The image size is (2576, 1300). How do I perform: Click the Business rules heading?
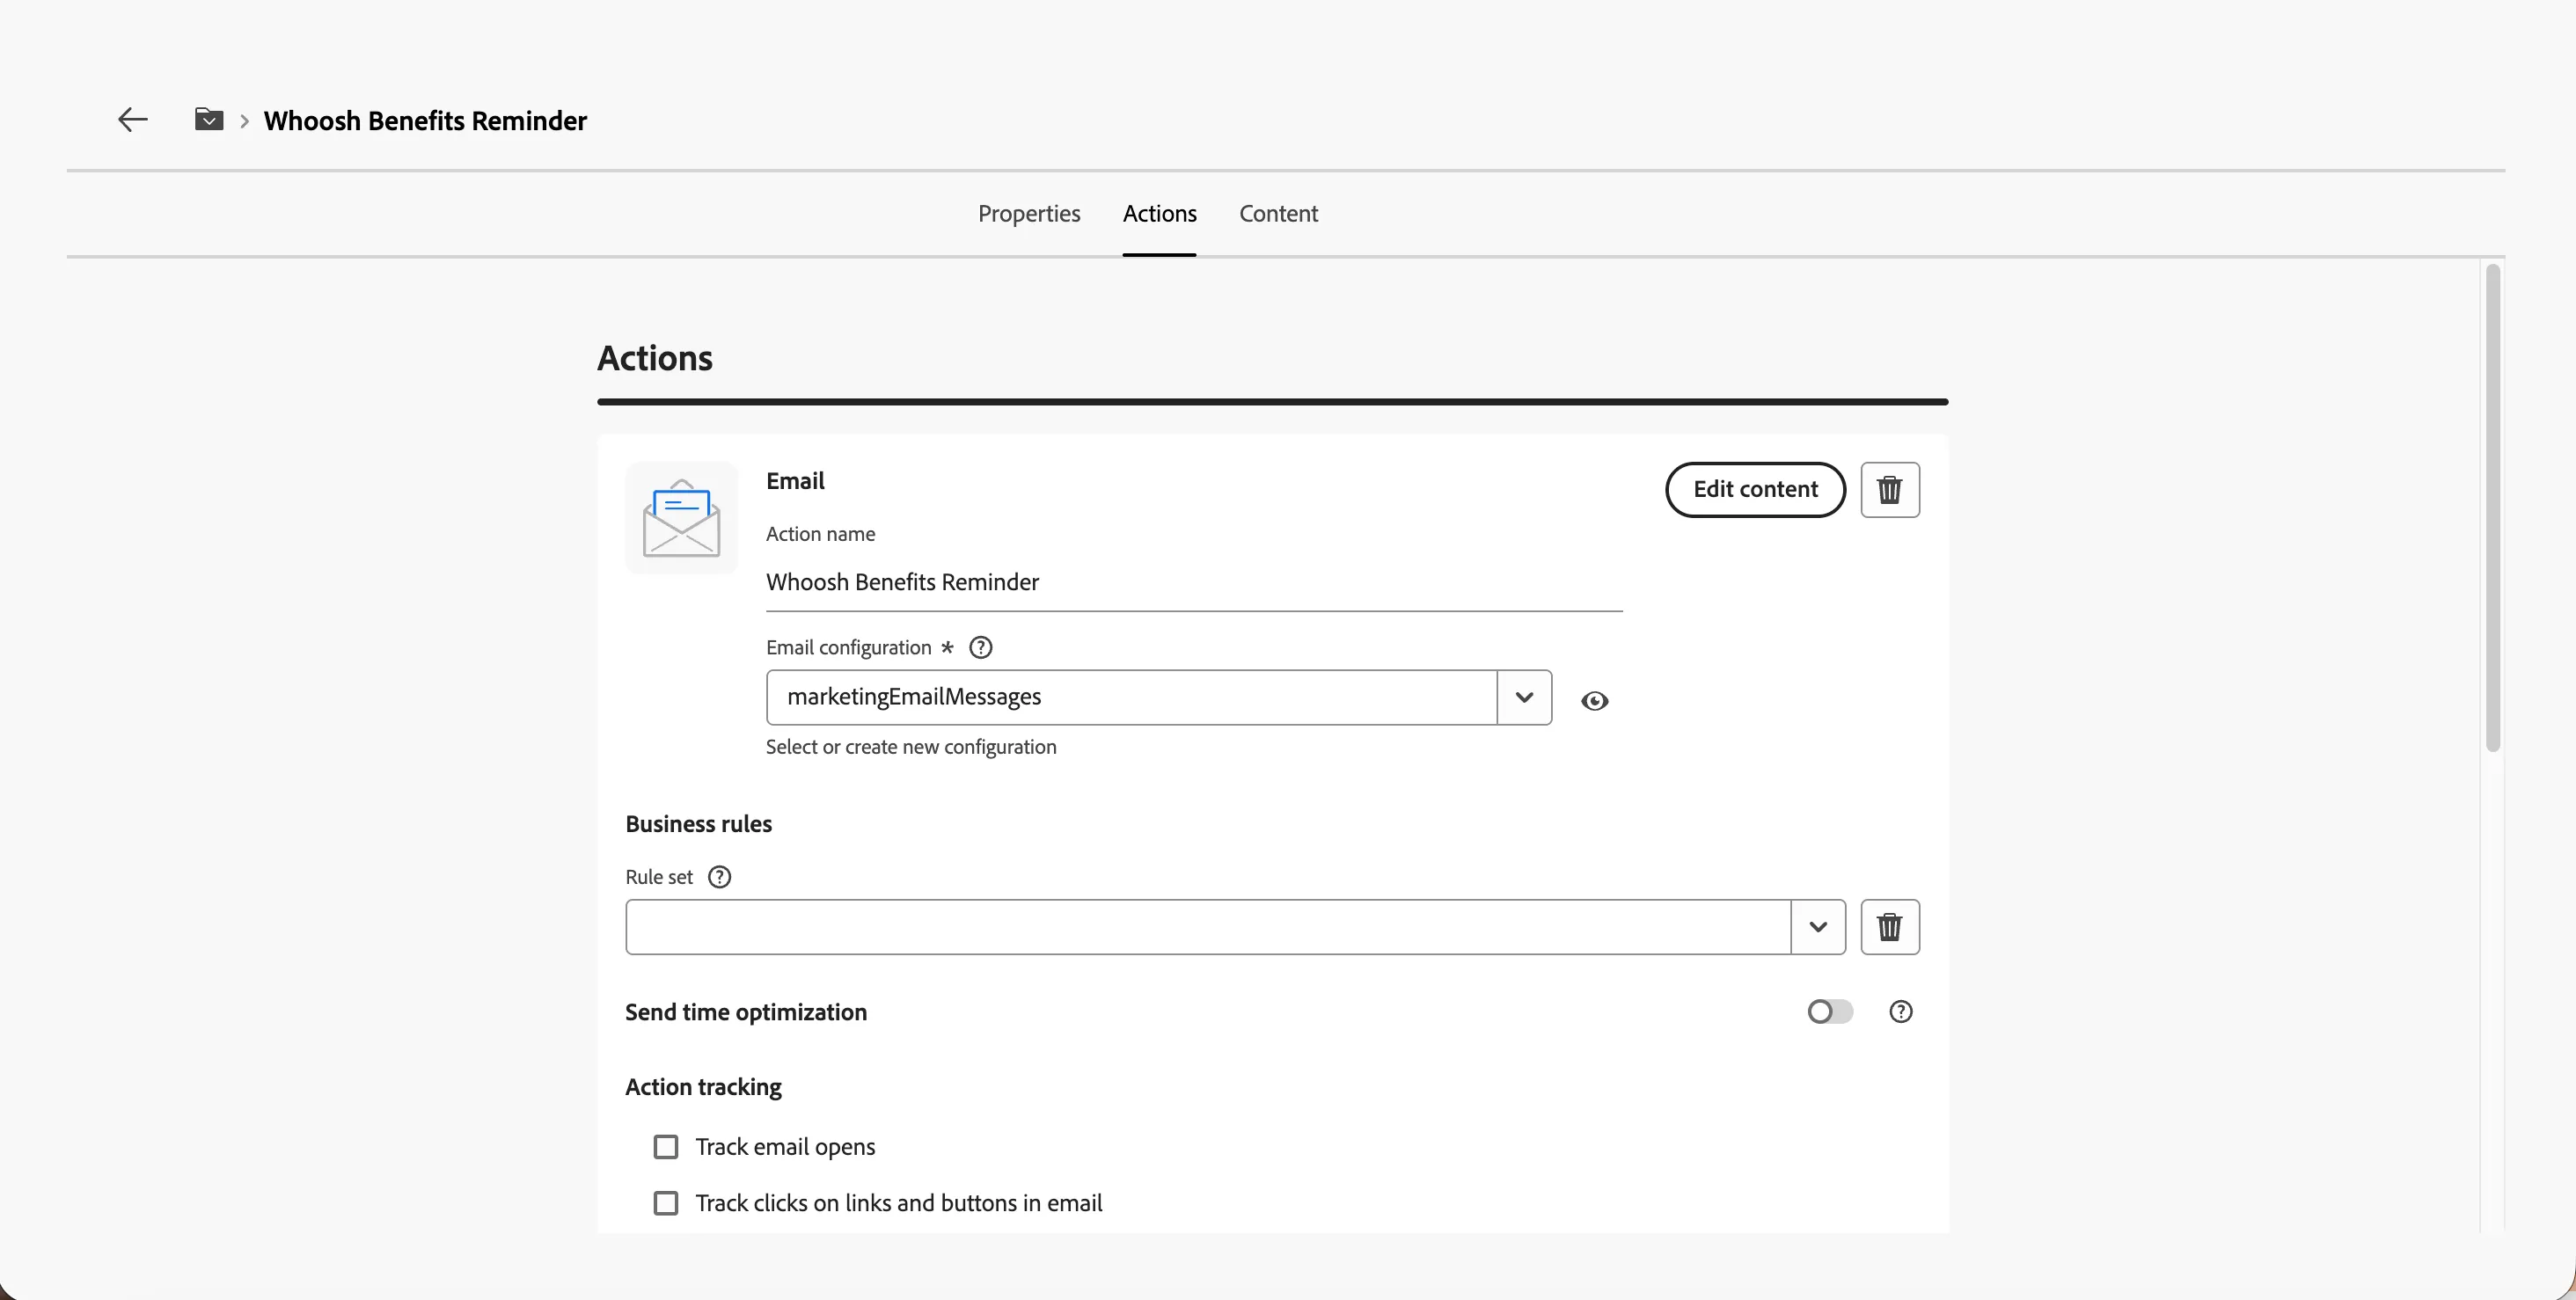point(698,824)
